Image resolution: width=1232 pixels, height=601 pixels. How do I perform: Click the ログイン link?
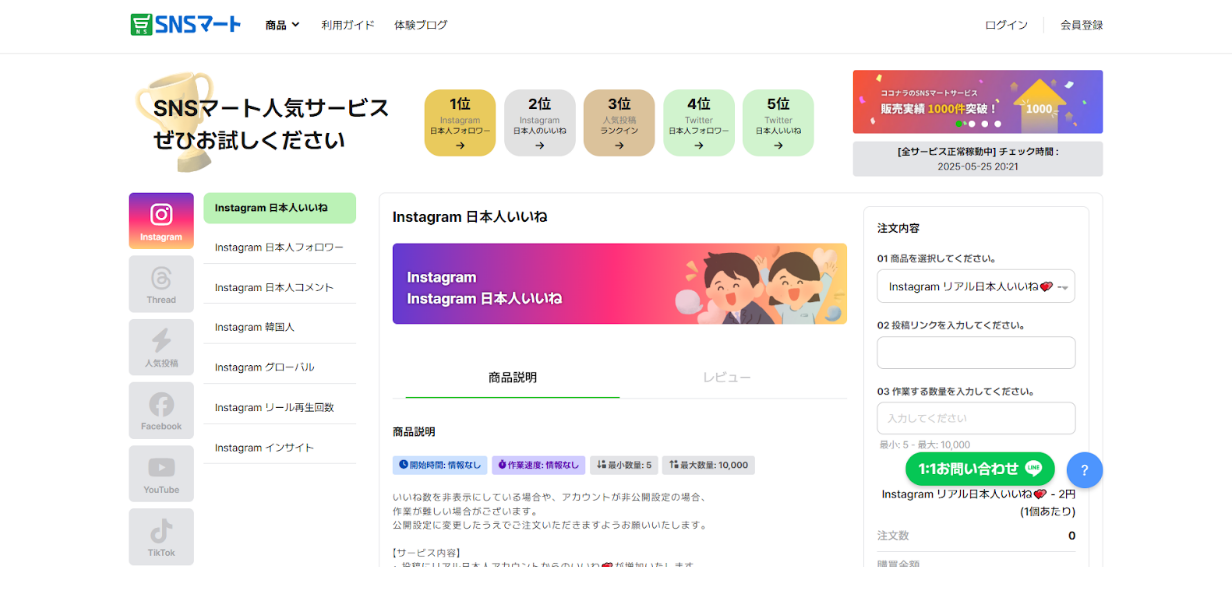coord(1006,25)
